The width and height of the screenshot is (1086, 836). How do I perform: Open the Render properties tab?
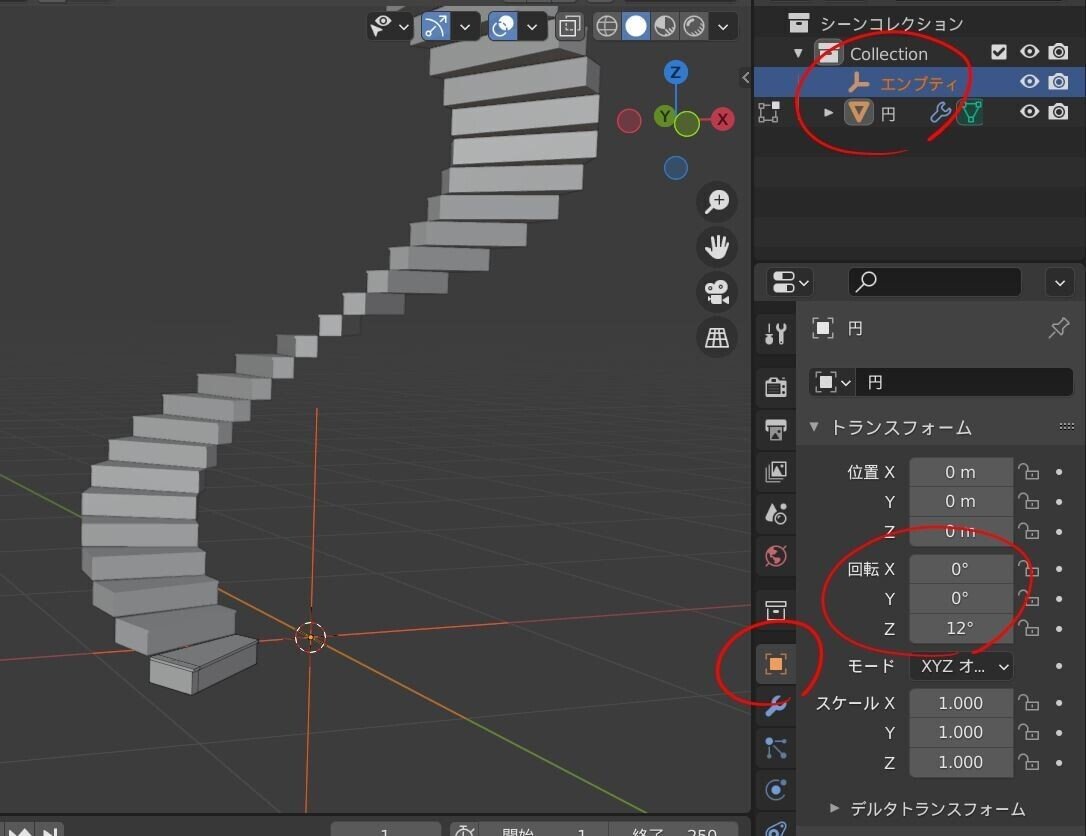point(776,386)
